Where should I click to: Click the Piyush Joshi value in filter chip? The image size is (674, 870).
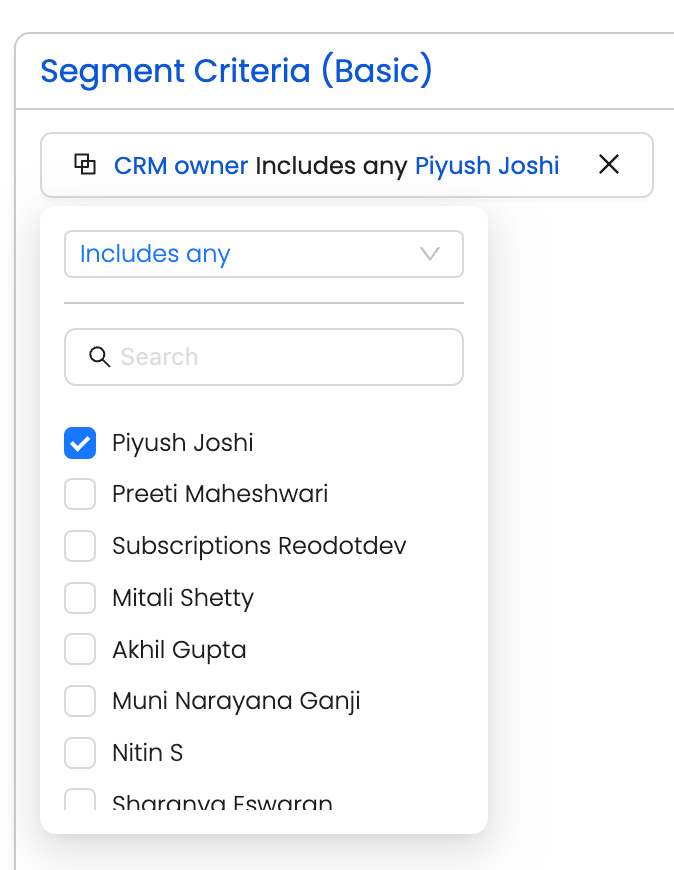487,165
